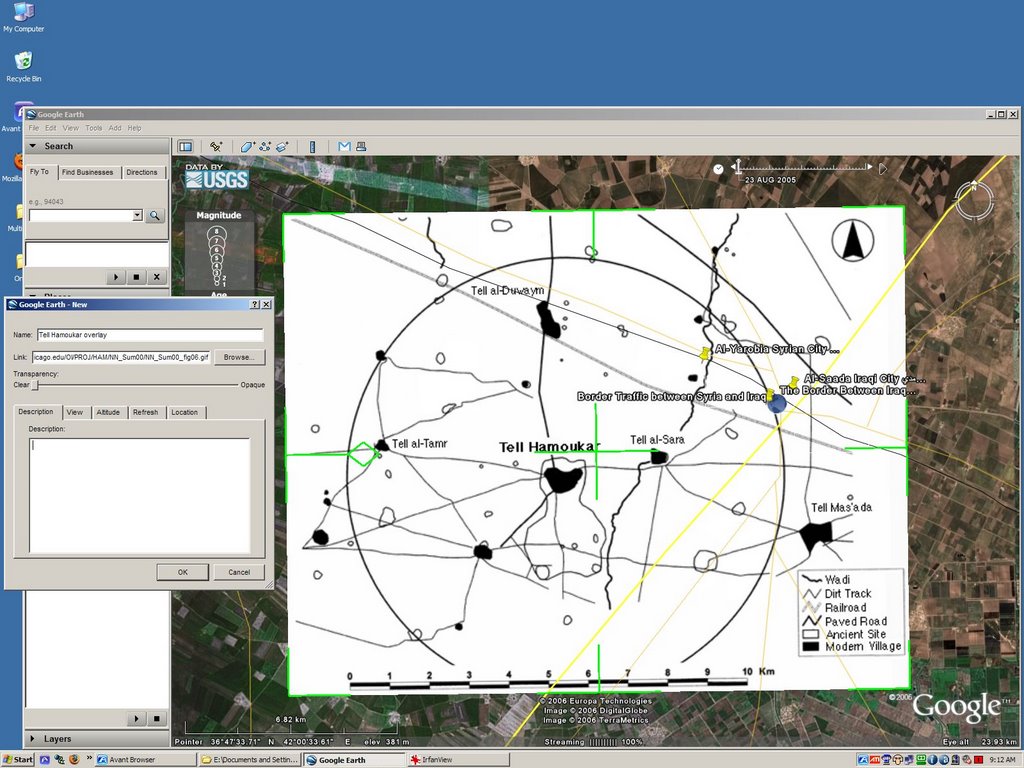The width and height of the screenshot is (1024, 768).
Task: Click the time slider track at top
Action: (x=803, y=167)
